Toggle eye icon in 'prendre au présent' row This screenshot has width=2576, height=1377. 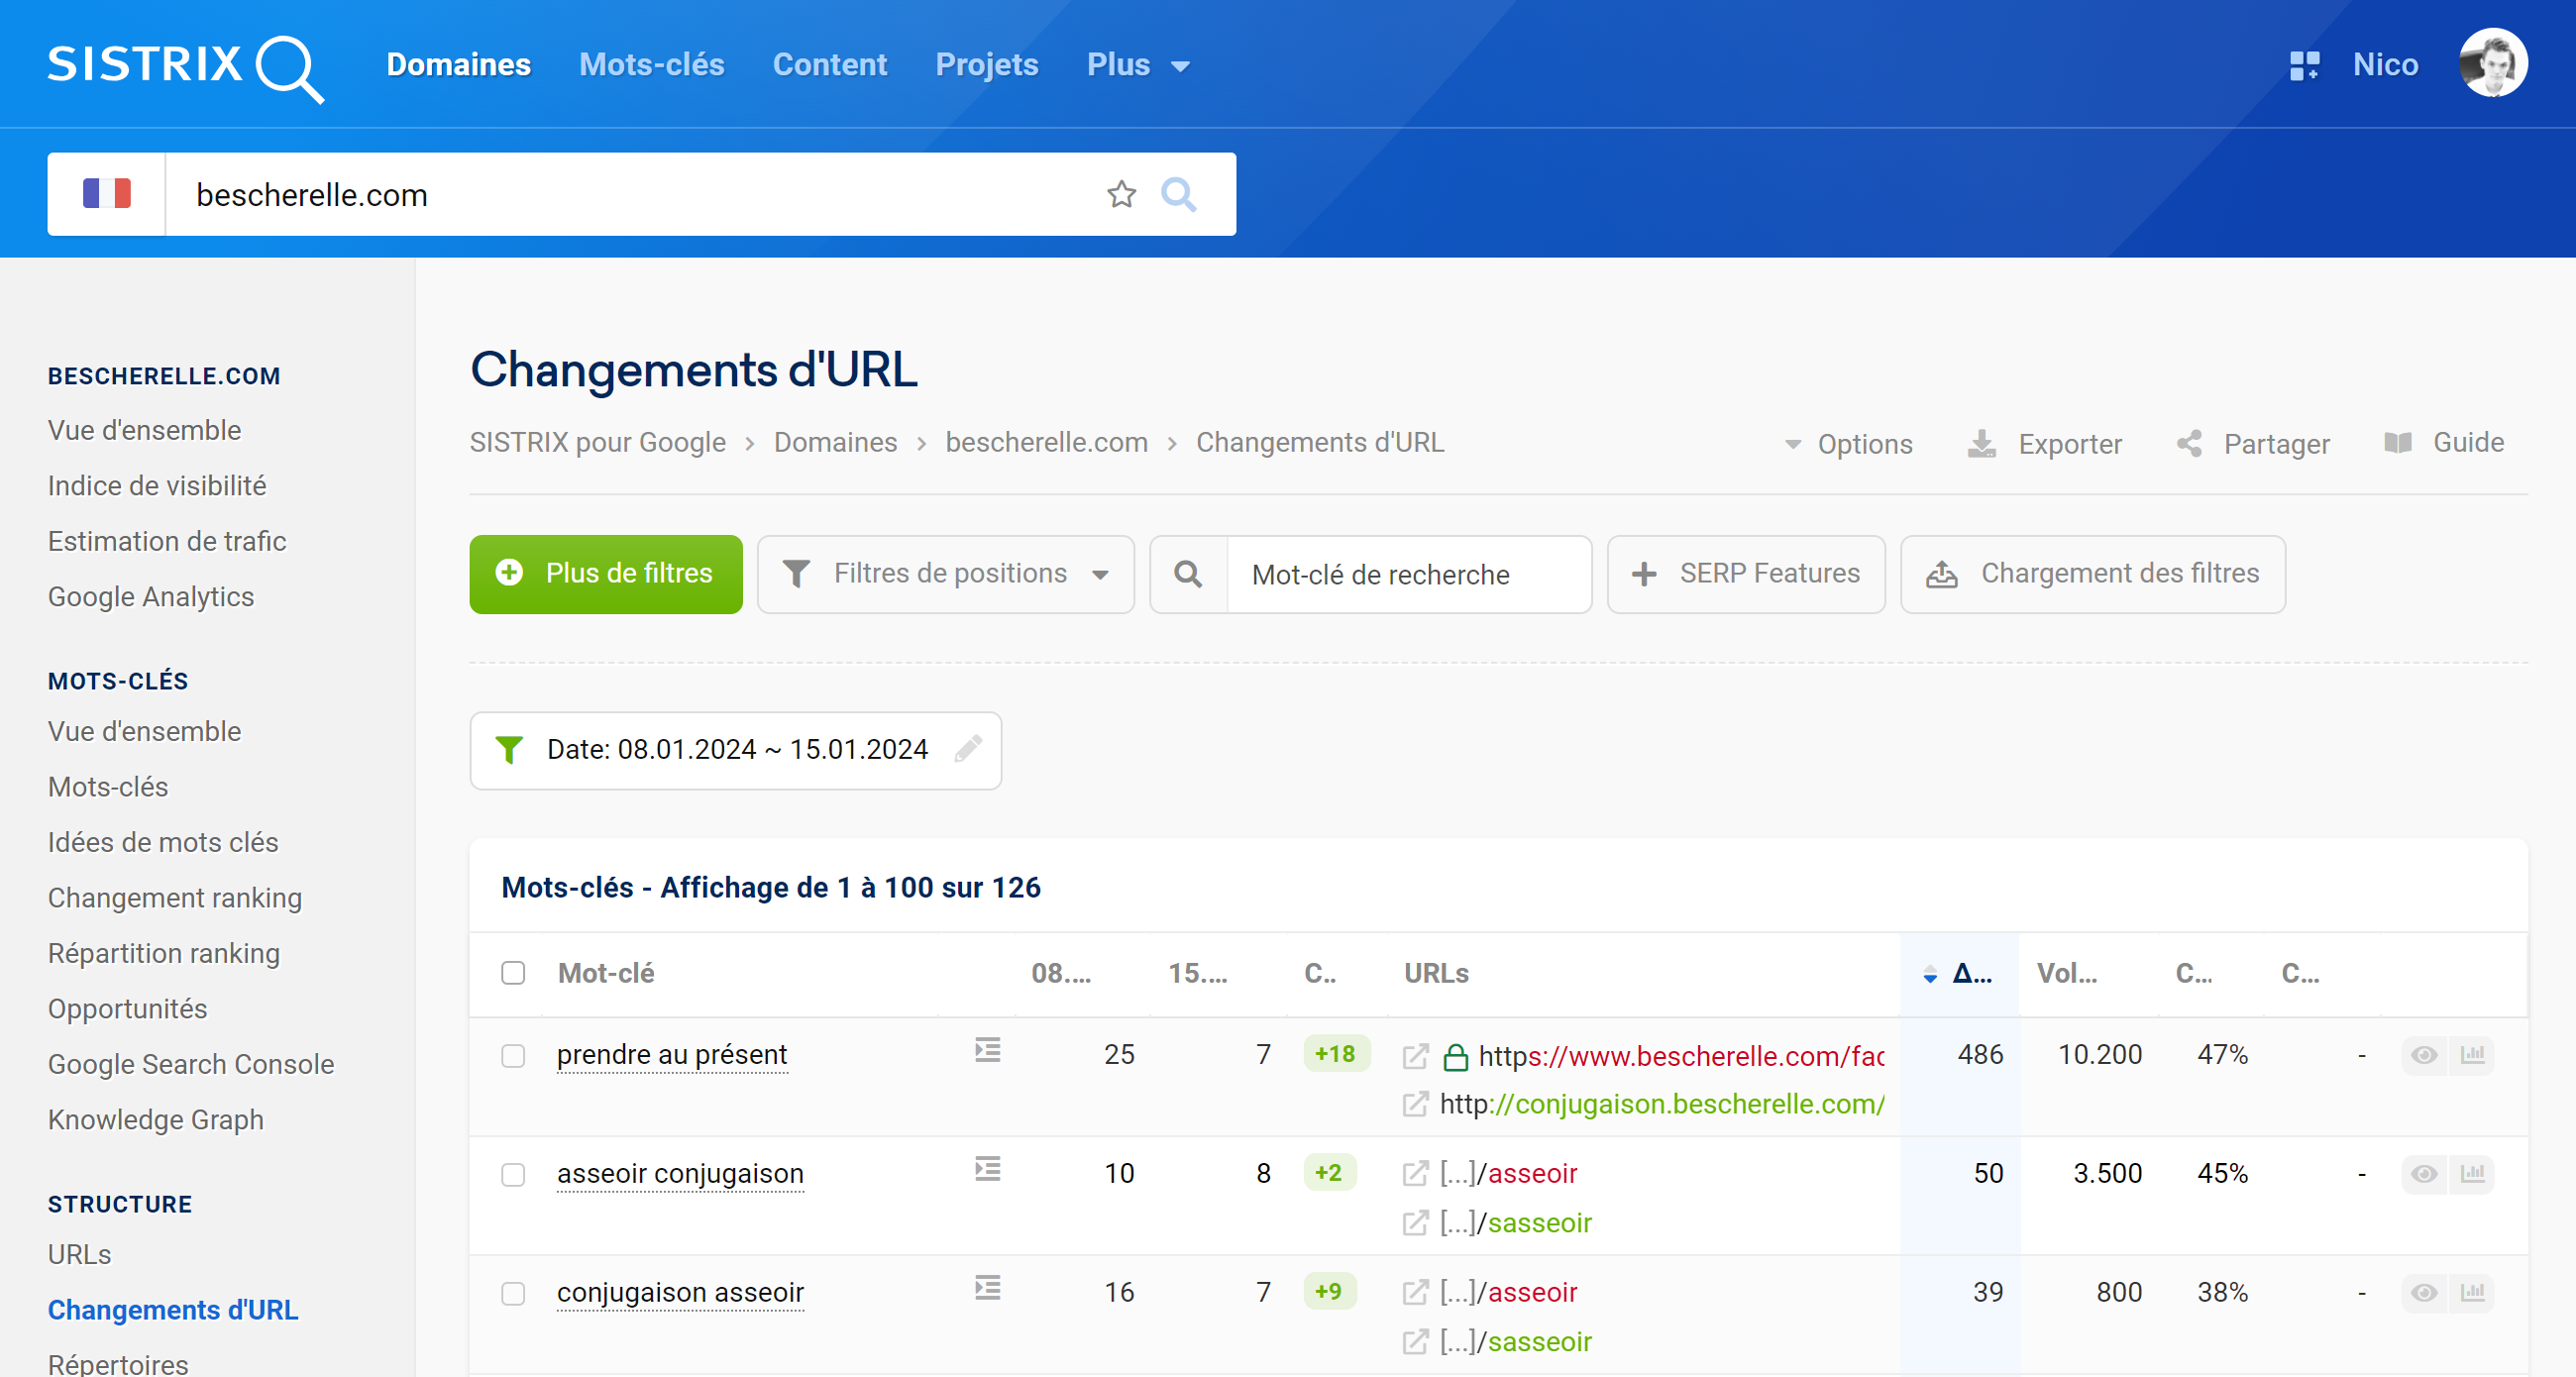click(x=2424, y=1055)
